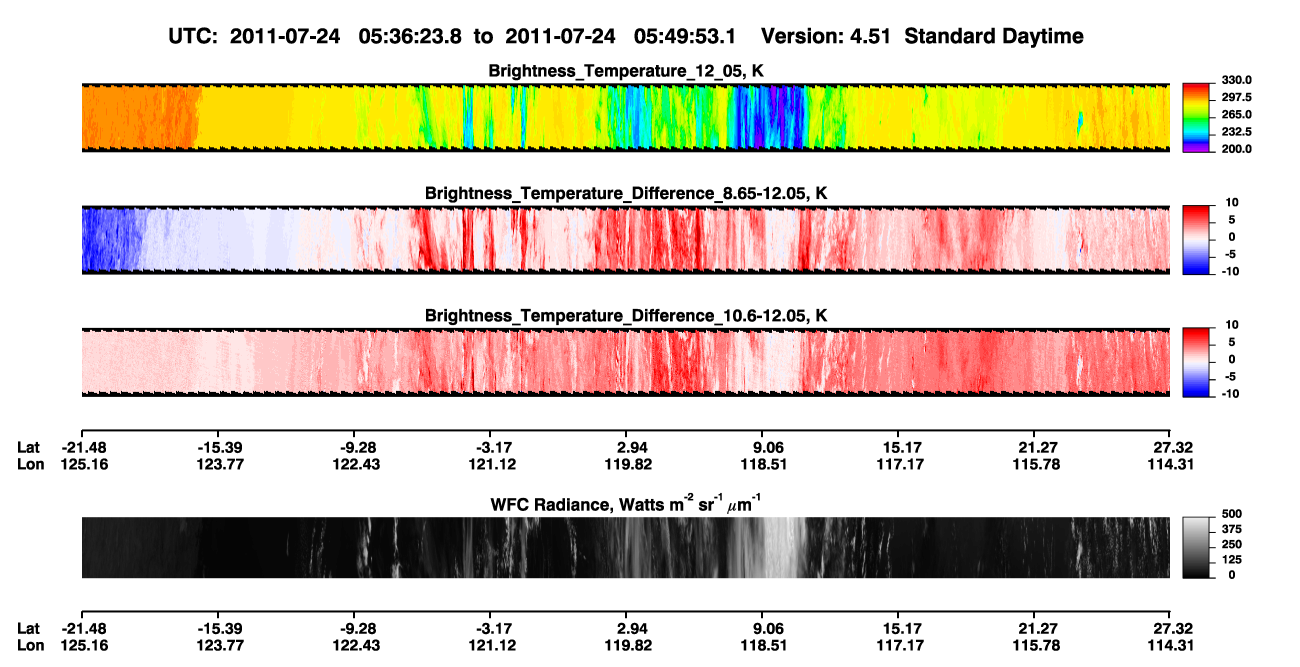1300x667 pixels.
Task: Click the 250 label on the WFC colorbar
Action: coord(1232,545)
